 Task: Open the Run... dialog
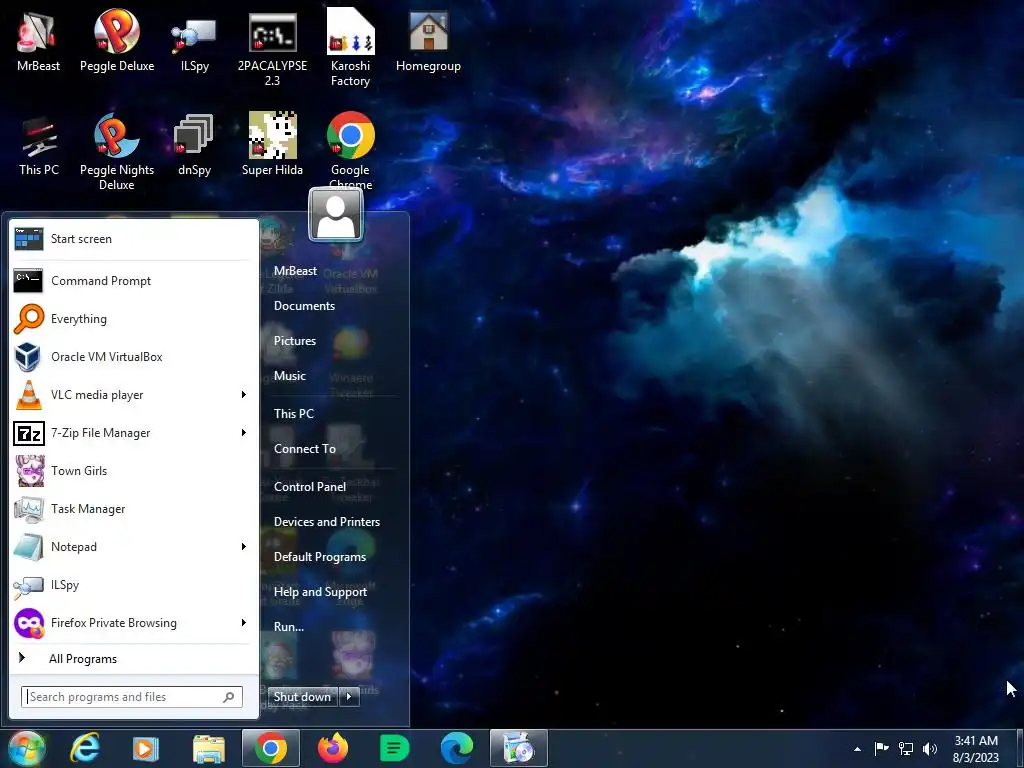[x=289, y=627]
